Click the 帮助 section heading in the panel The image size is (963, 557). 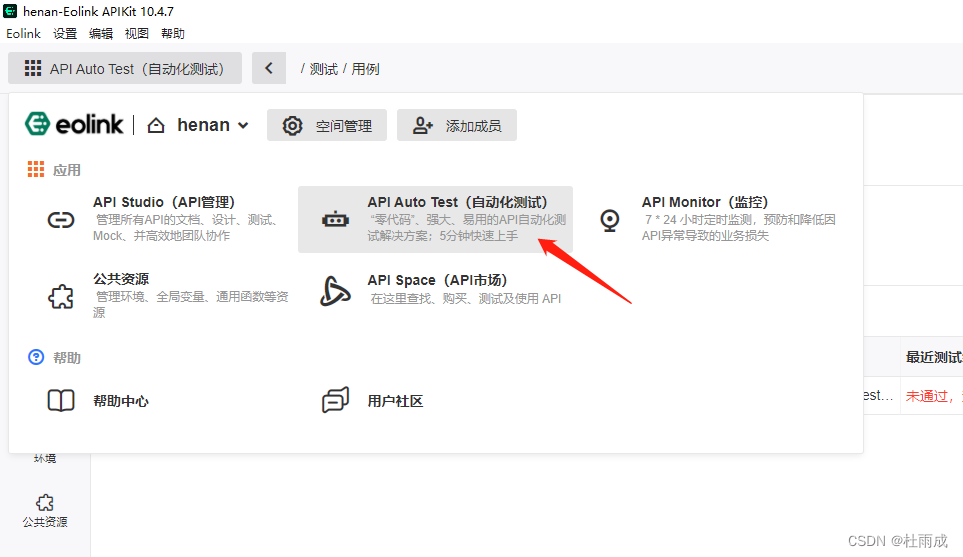pyautogui.click(x=66, y=357)
